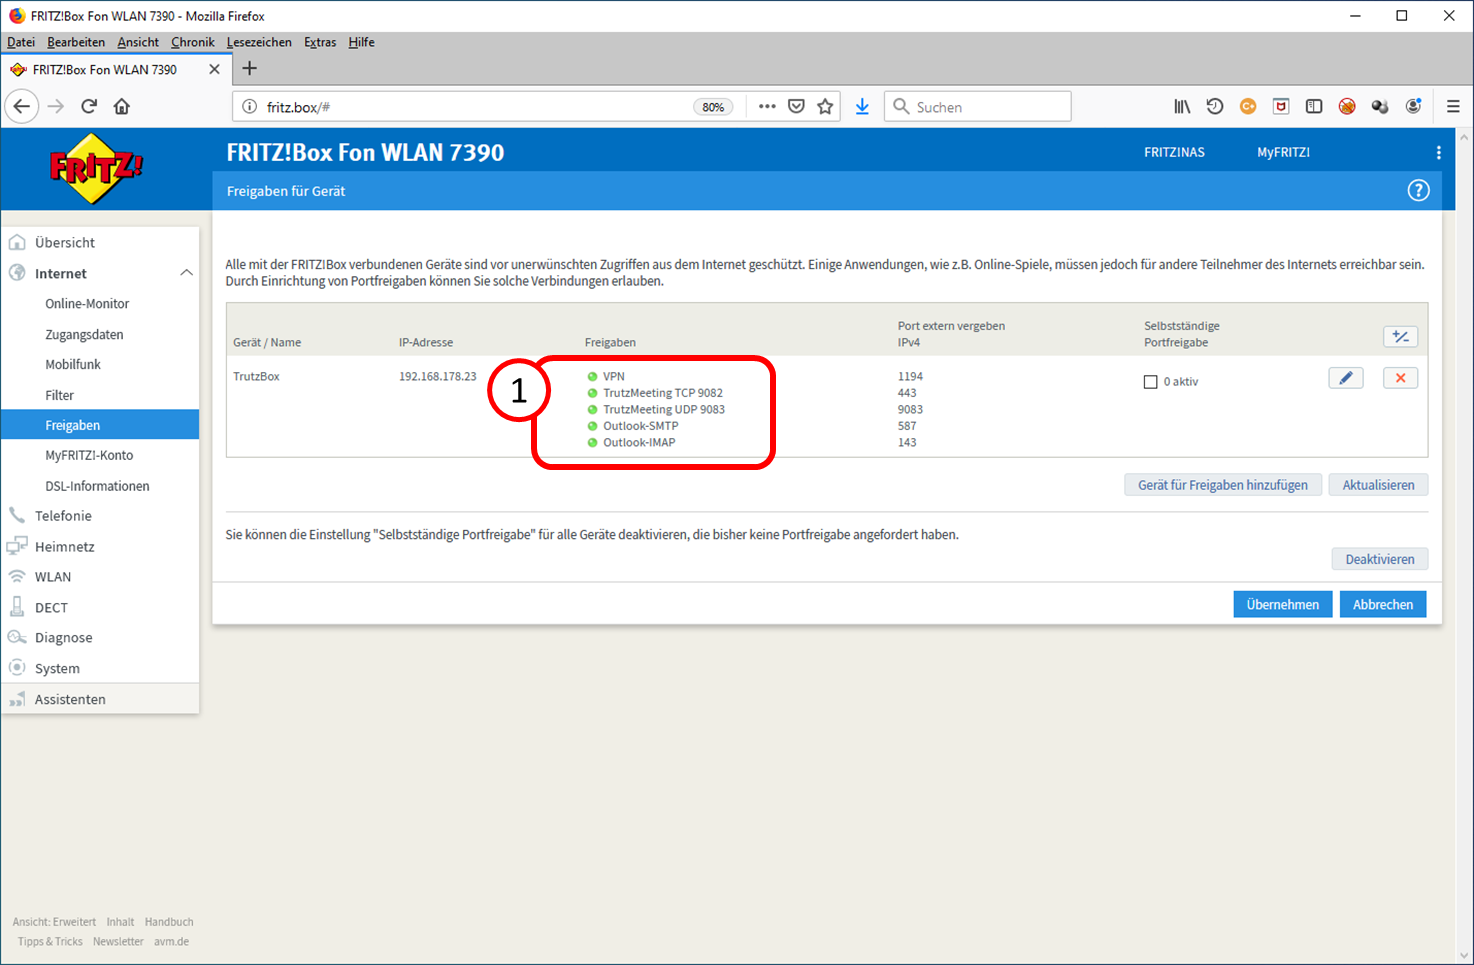The image size is (1474, 965).
Task: Toggle the "0 aktiv" Portfreigabe checkbox
Action: point(1150,382)
